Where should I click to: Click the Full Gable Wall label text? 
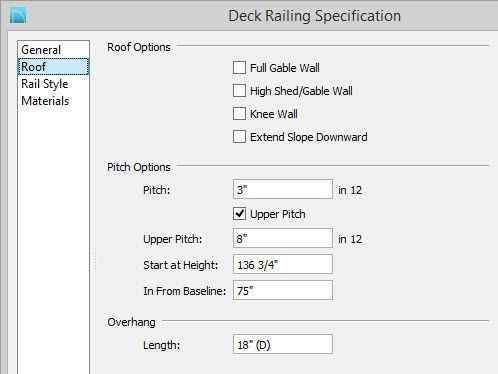point(285,68)
